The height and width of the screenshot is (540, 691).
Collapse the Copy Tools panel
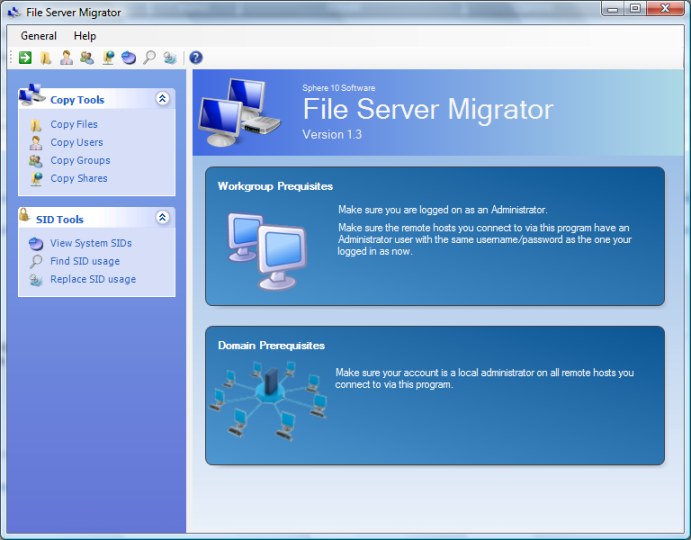pyautogui.click(x=162, y=99)
